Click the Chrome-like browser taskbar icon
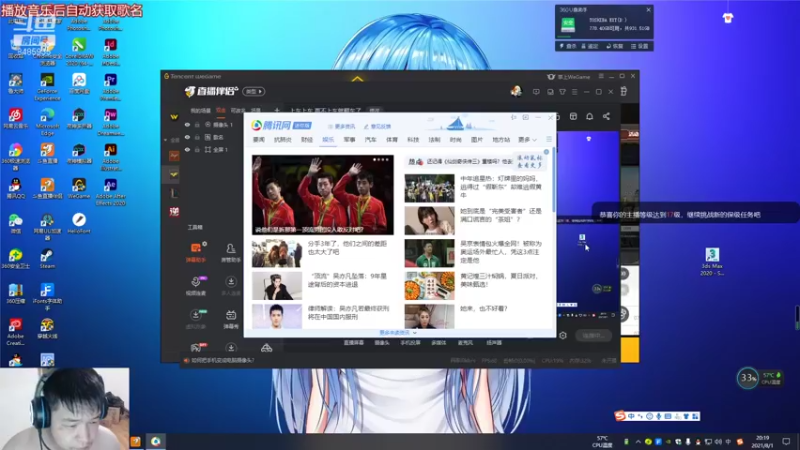This screenshot has height=450, width=800. point(156,441)
